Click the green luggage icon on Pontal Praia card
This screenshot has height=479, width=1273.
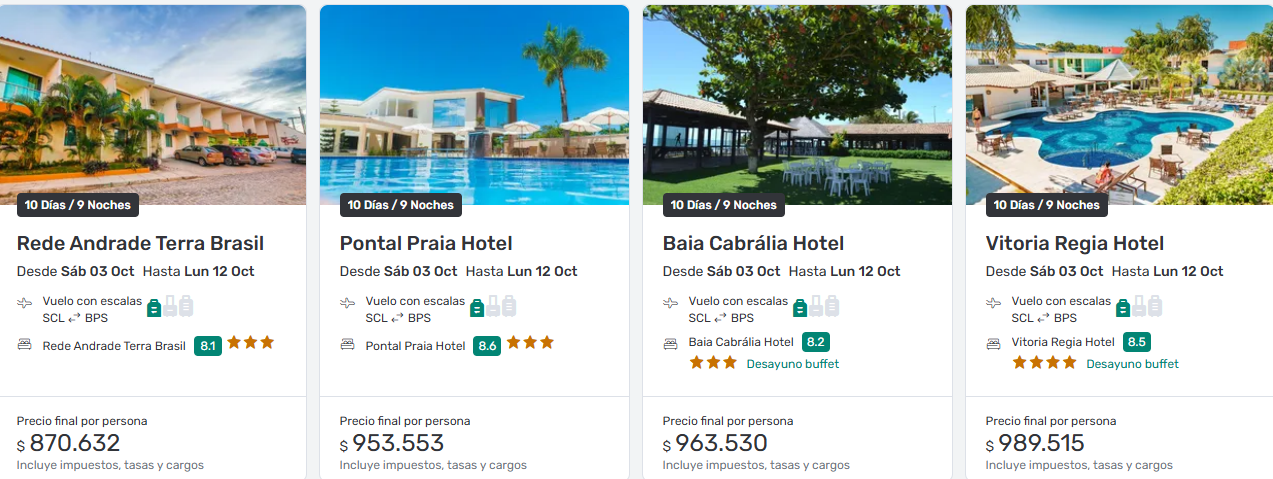click(477, 306)
